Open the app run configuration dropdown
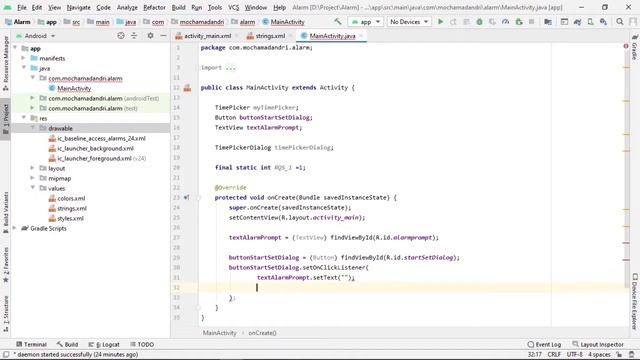 (x=366, y=22)
